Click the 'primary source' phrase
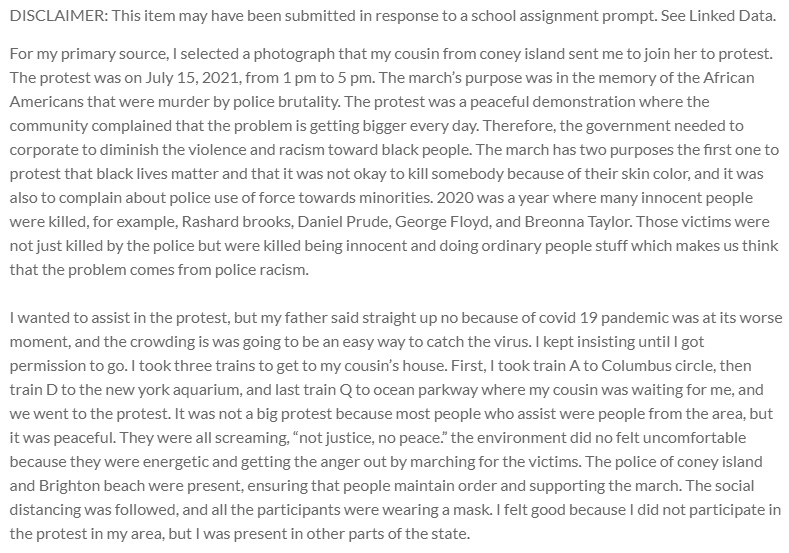 click(85, 49)
